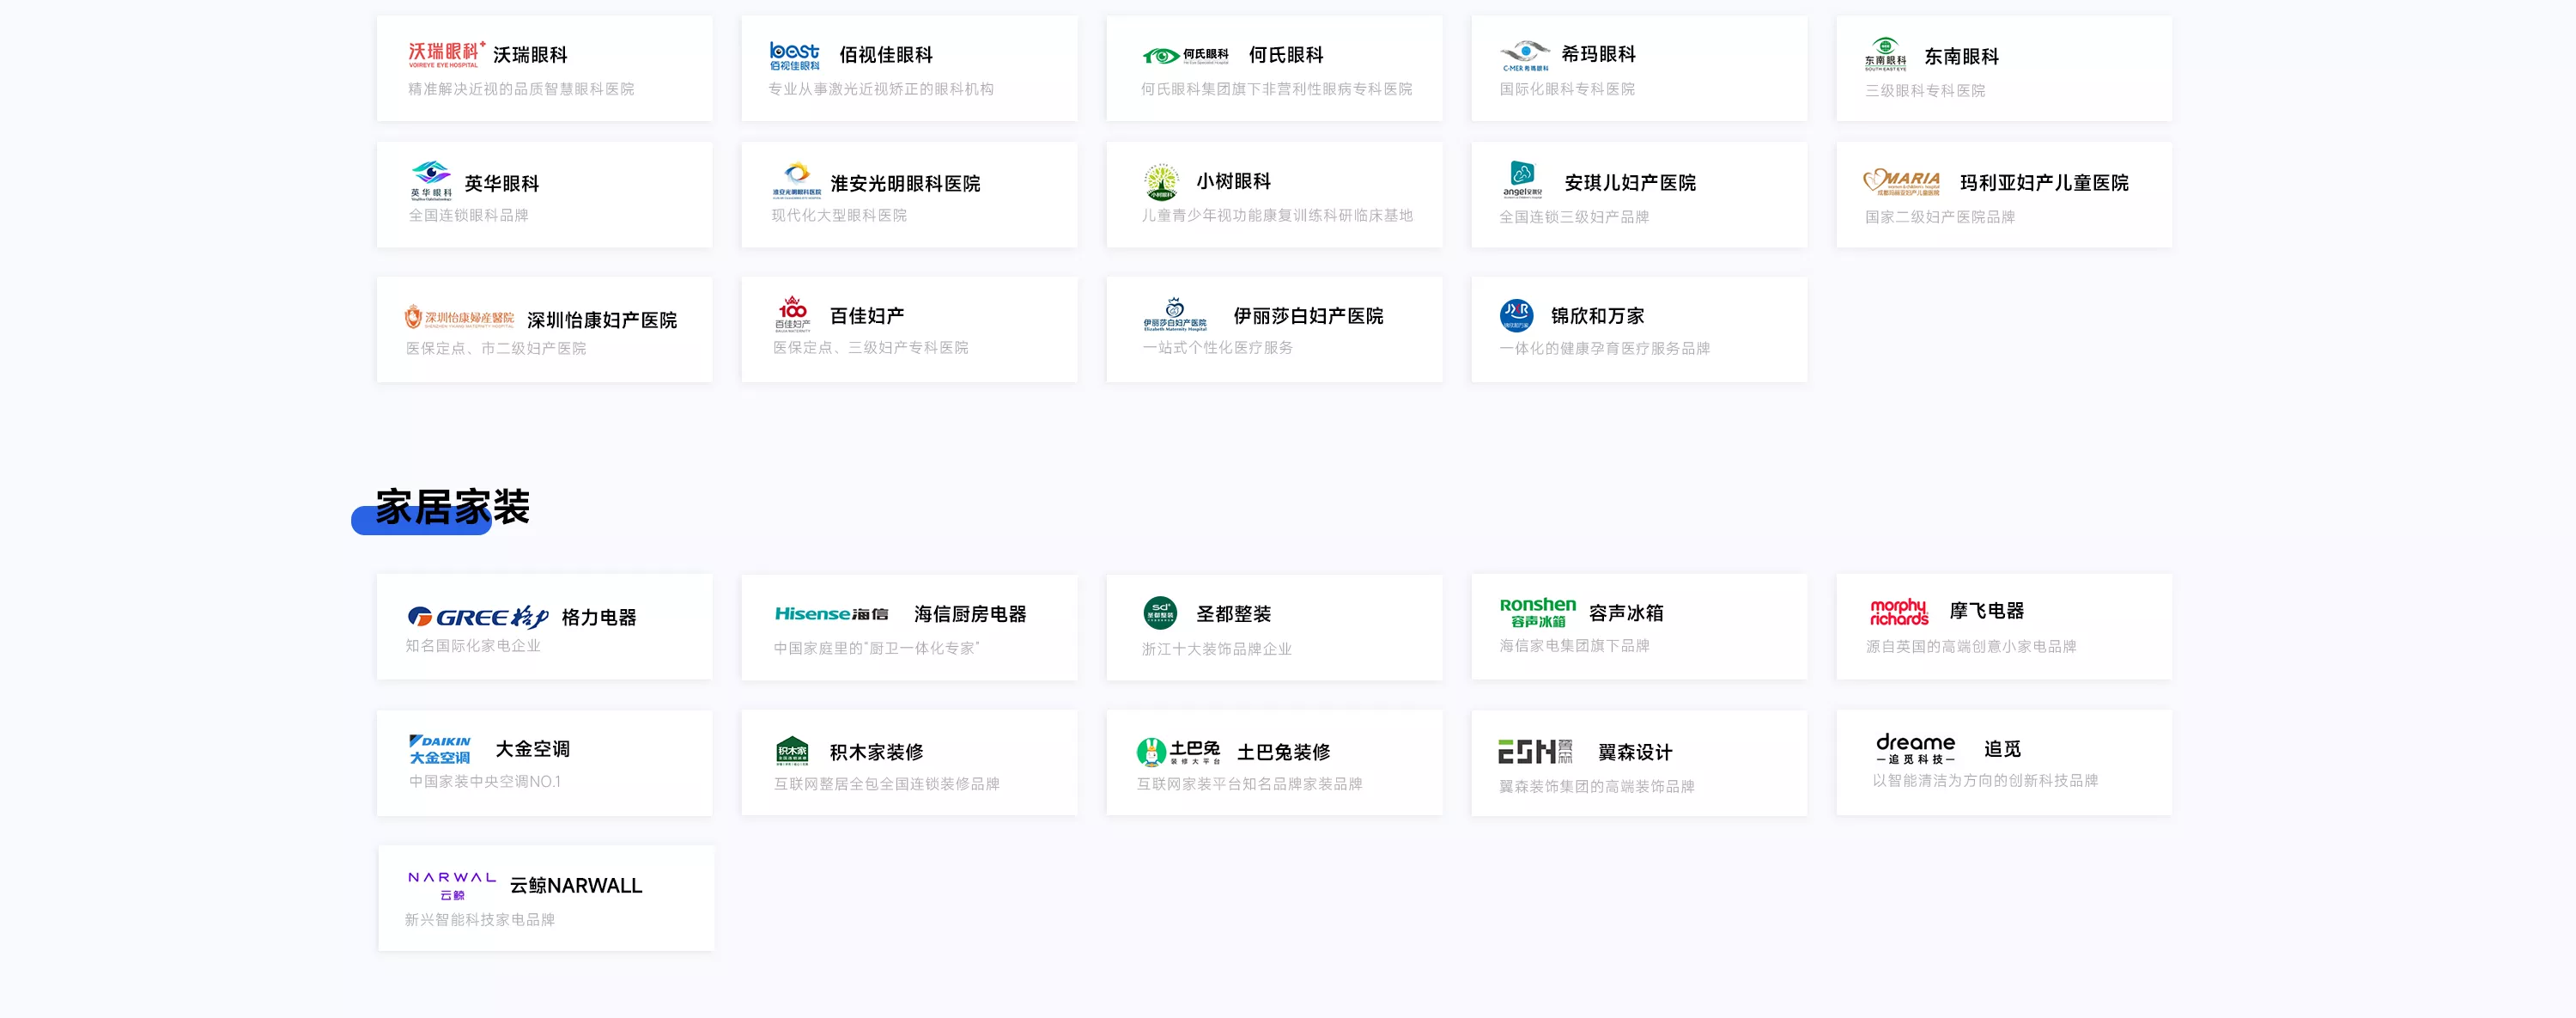Click the dreame brand logo

(1914, 748)
